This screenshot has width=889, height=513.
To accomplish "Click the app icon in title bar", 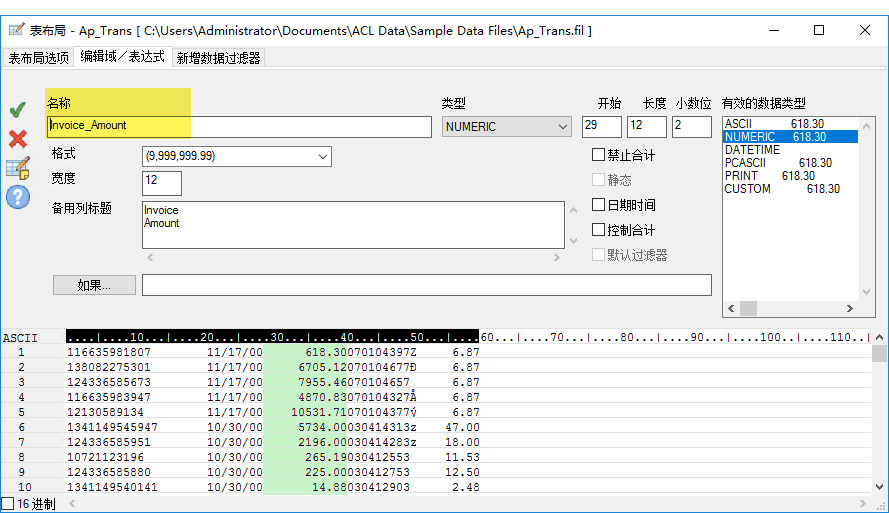I will point(16,30).
